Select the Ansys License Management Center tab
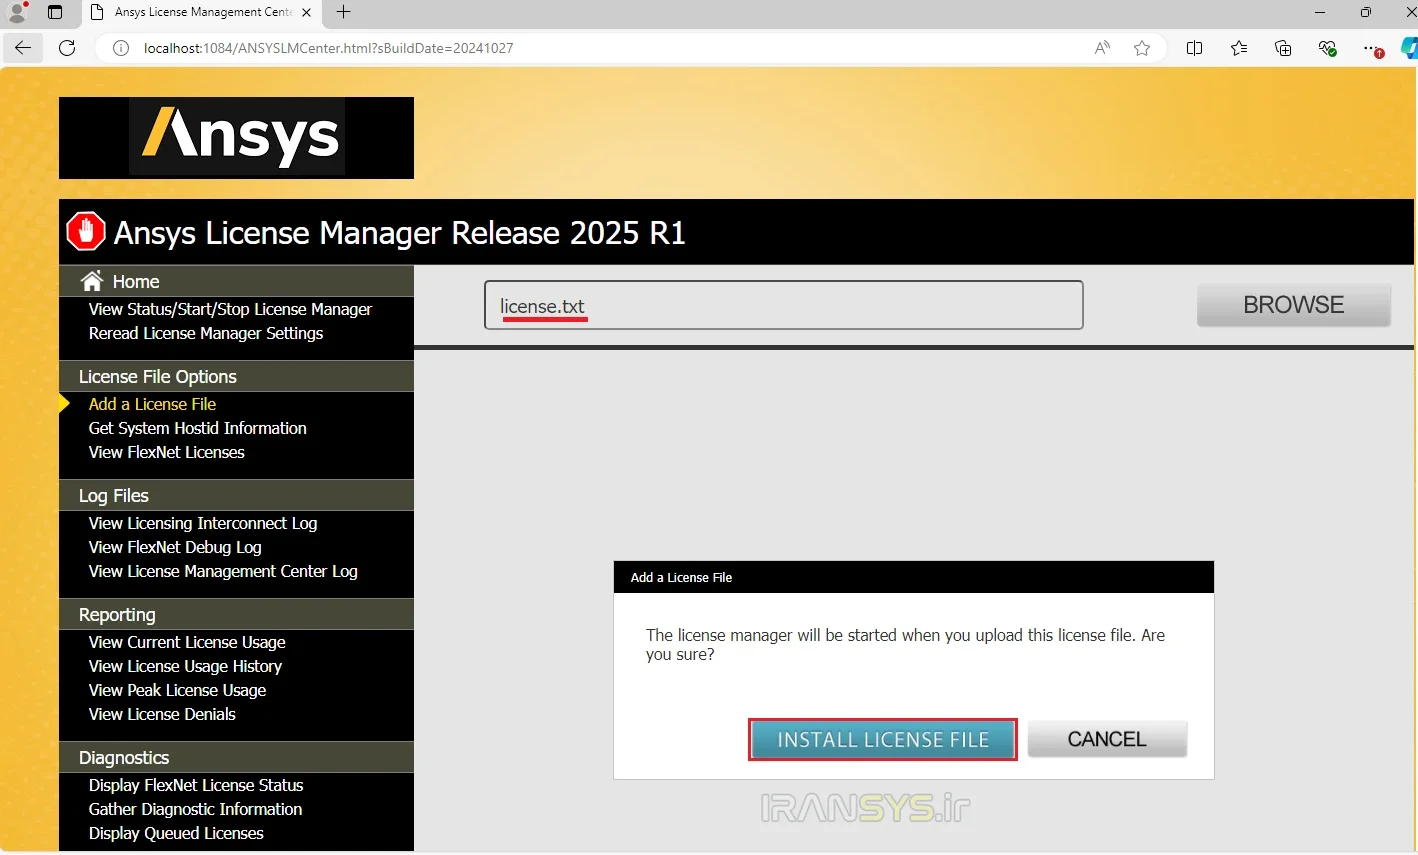This screenshot has width=1418, height=855. (x=200, y=12)
